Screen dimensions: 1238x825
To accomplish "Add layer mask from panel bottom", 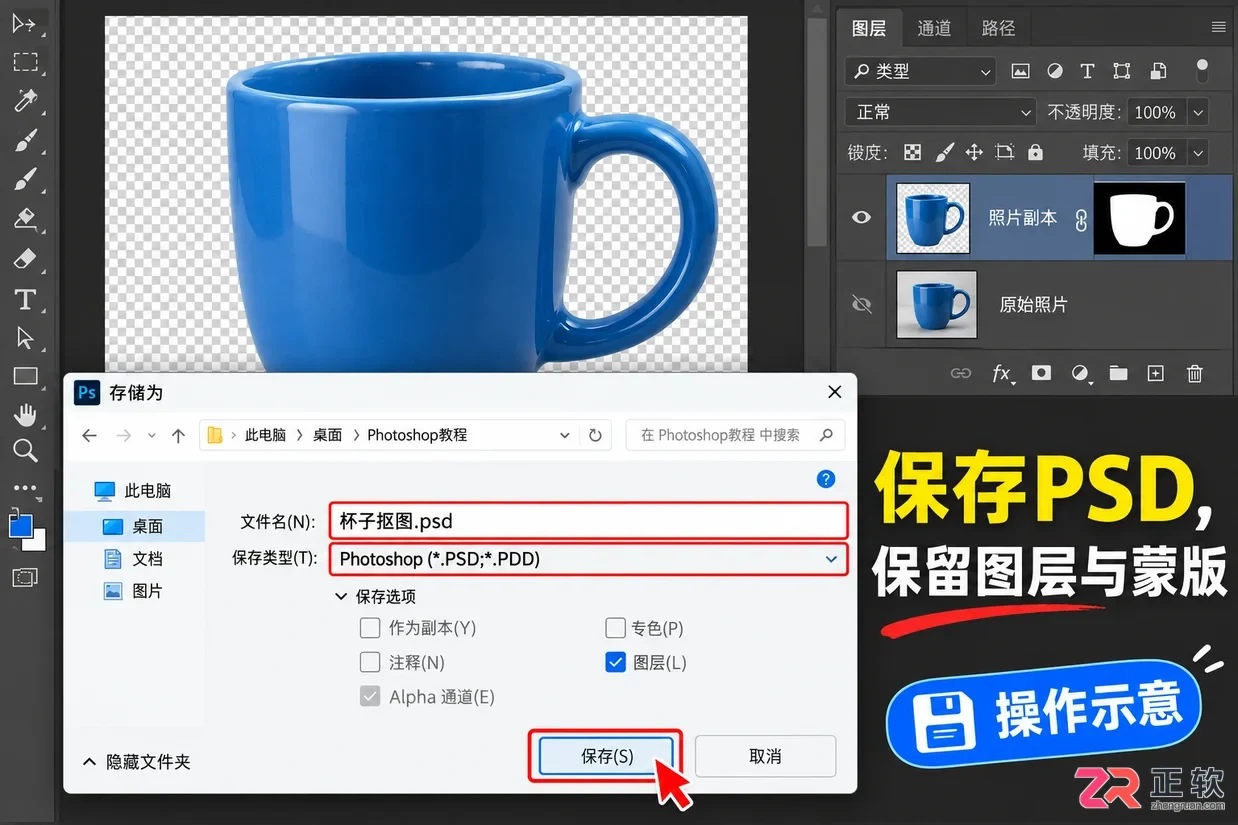I will (1041, 373).
